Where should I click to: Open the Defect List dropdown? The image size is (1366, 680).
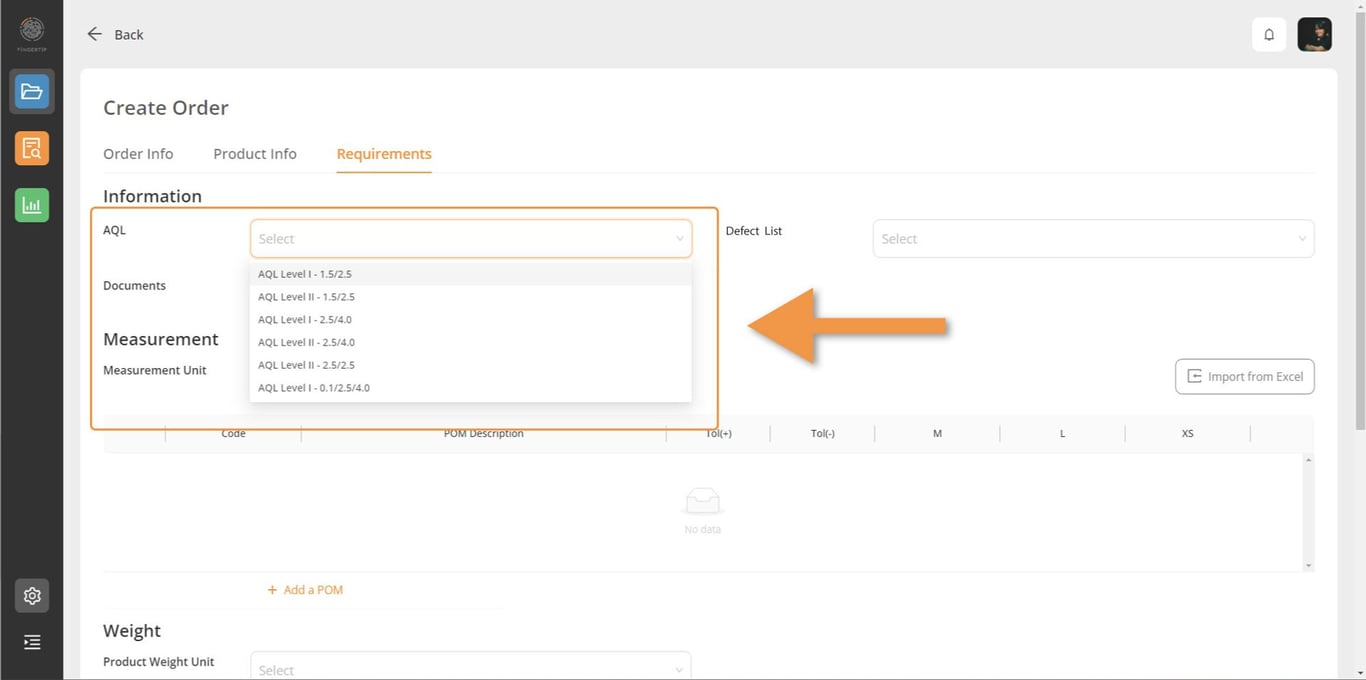coord(1093,239)
